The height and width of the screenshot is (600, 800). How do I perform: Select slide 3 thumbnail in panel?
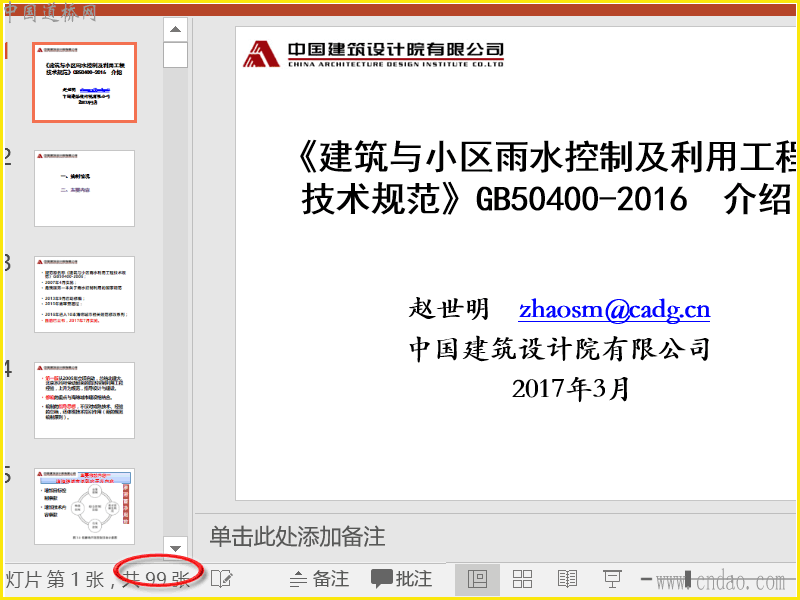(x=85, y=294)
